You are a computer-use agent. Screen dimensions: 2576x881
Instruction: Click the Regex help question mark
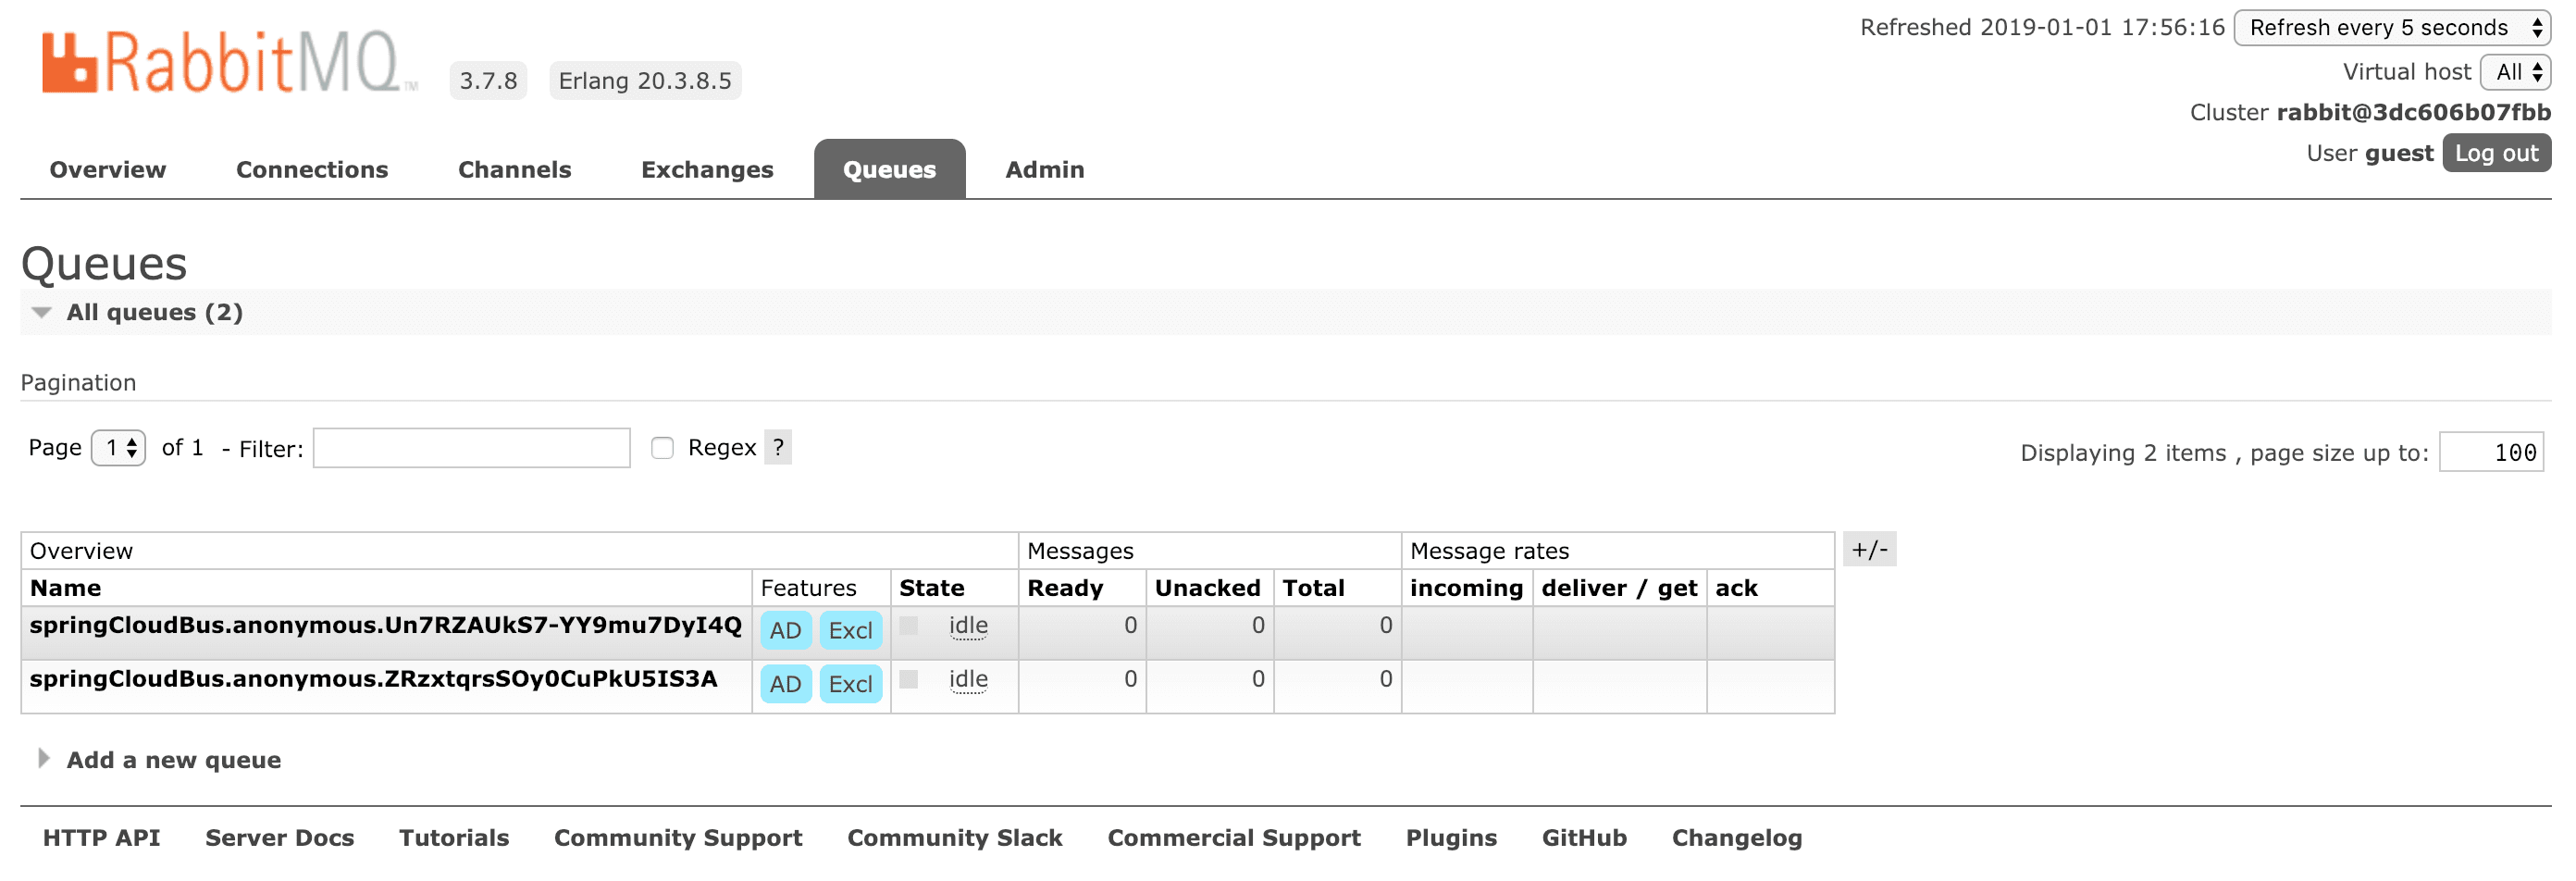point(777,447)
